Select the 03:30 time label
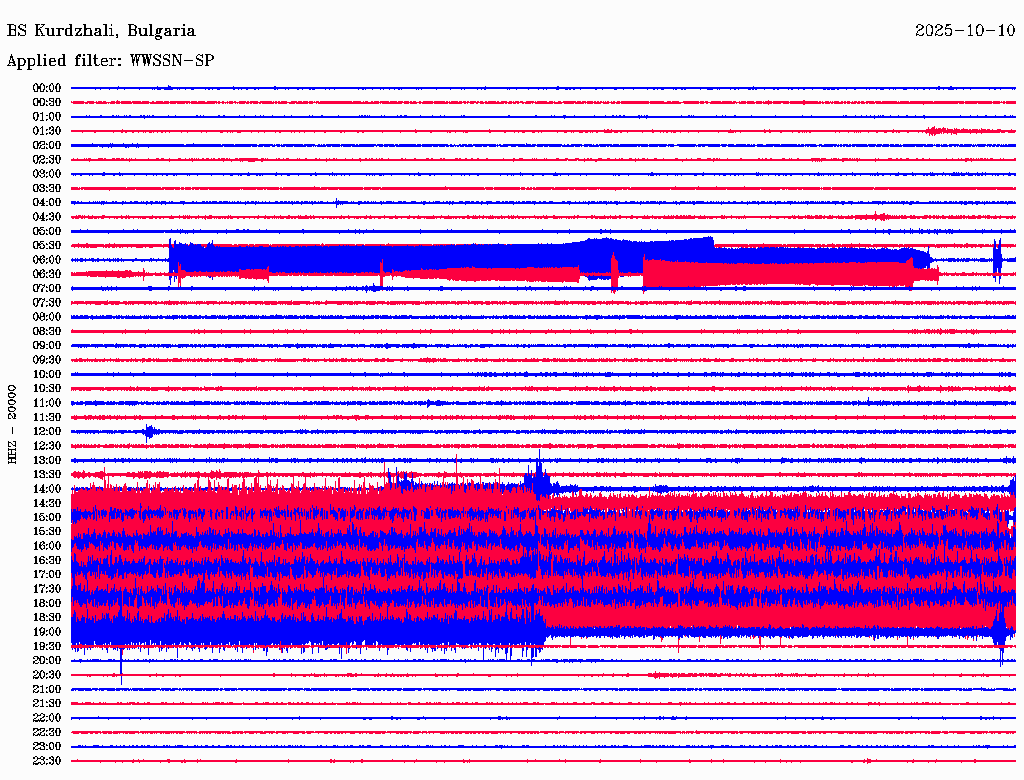1024x780 pixels. [47, 188]
